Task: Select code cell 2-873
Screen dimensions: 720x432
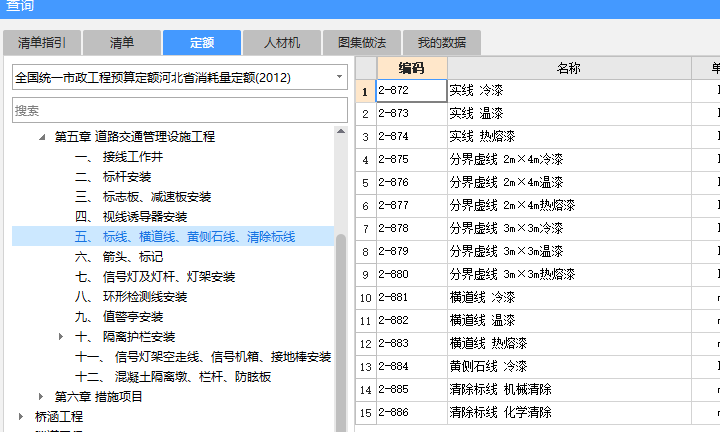Action: (x=411, y=113)
